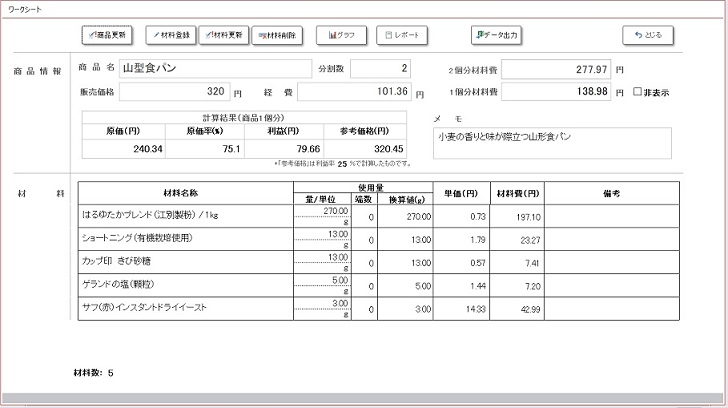Select the ショートニング(有機栽培使用) material row
This screenshot has height=408, width=728.
pos(379,239)
